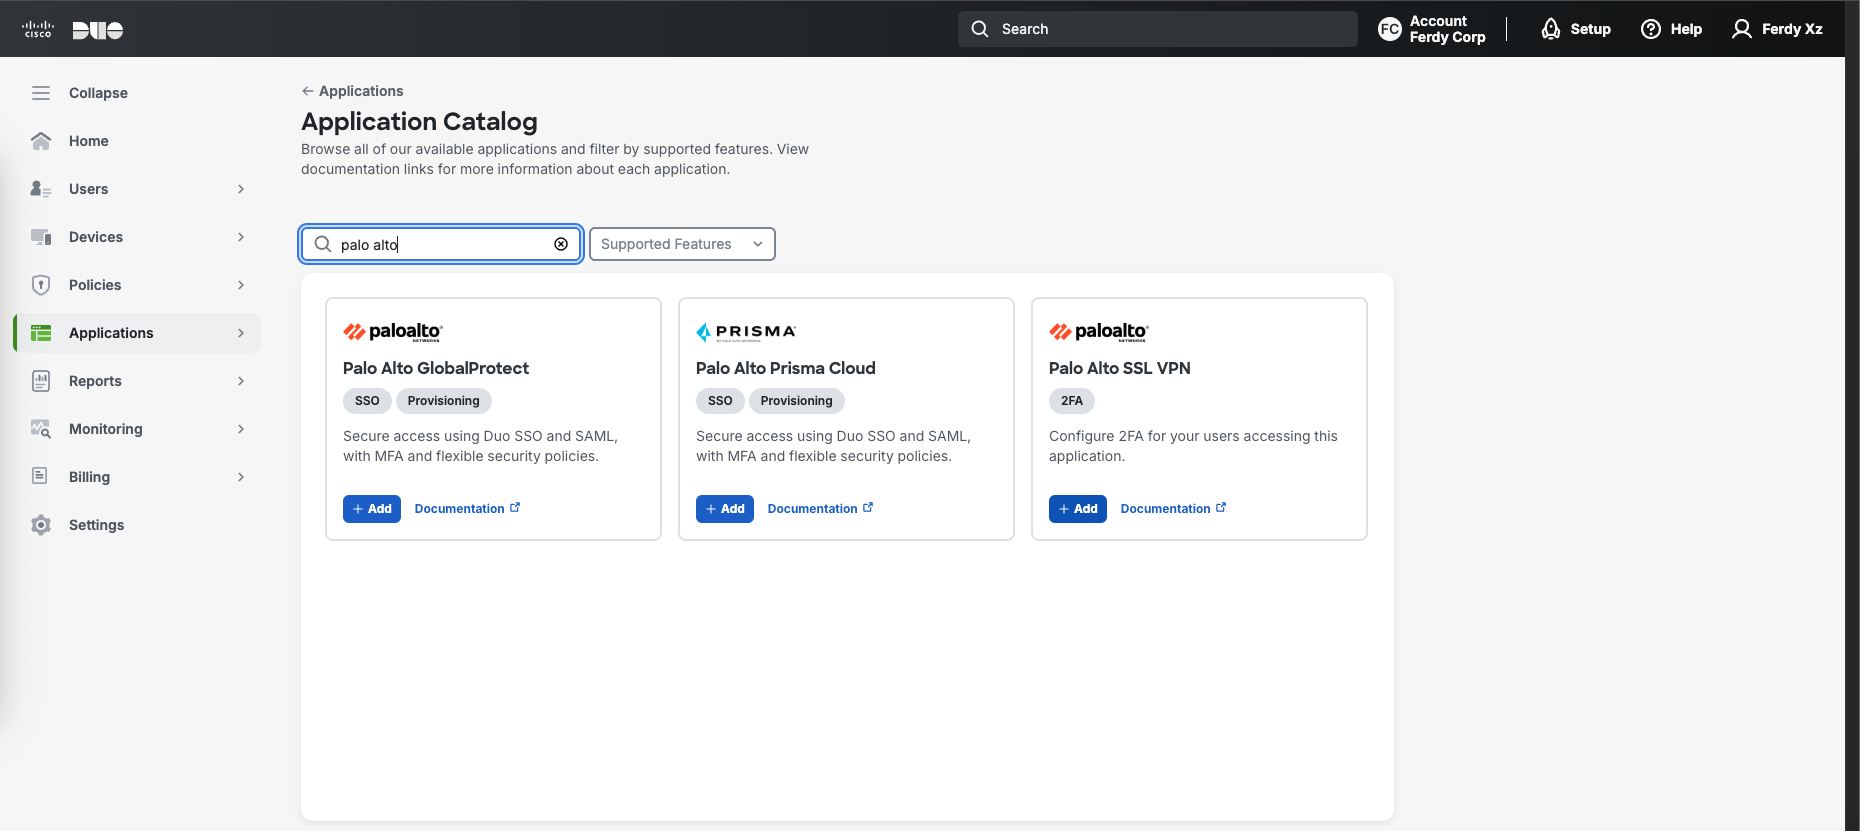Open the Help question mark icon
Viewport: 1860px width, 831px height.
1651,29
